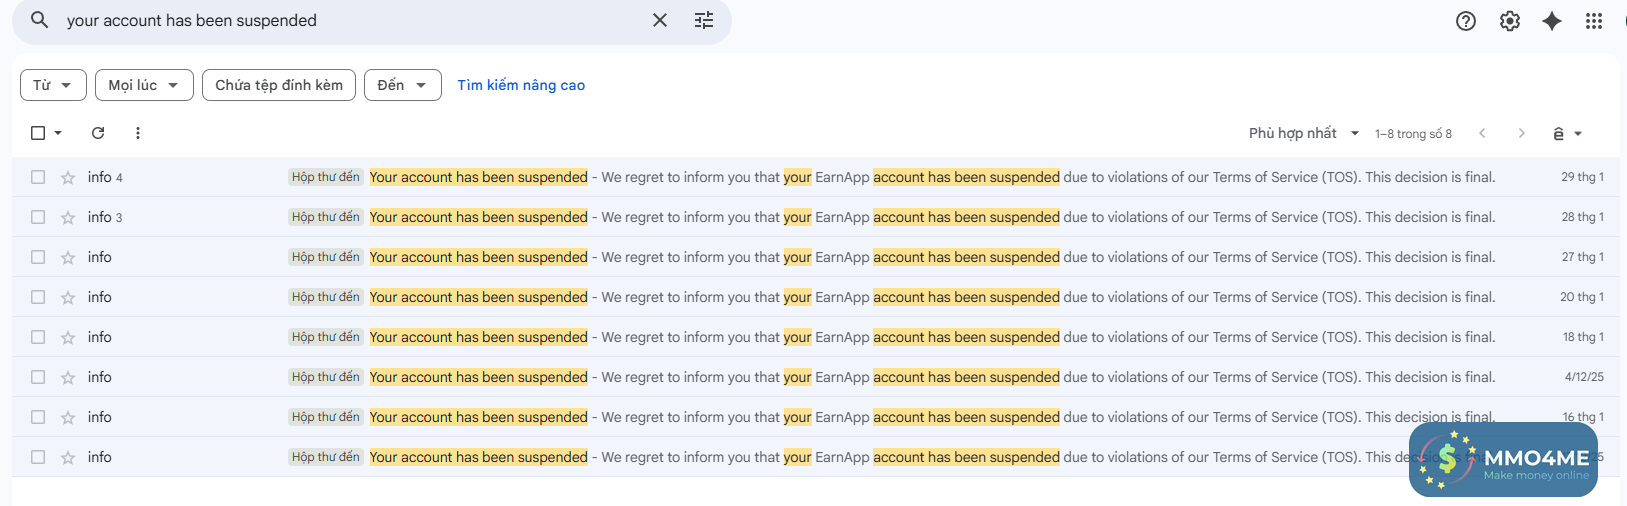Open the email dated 4/12/25

pos(815,377)
